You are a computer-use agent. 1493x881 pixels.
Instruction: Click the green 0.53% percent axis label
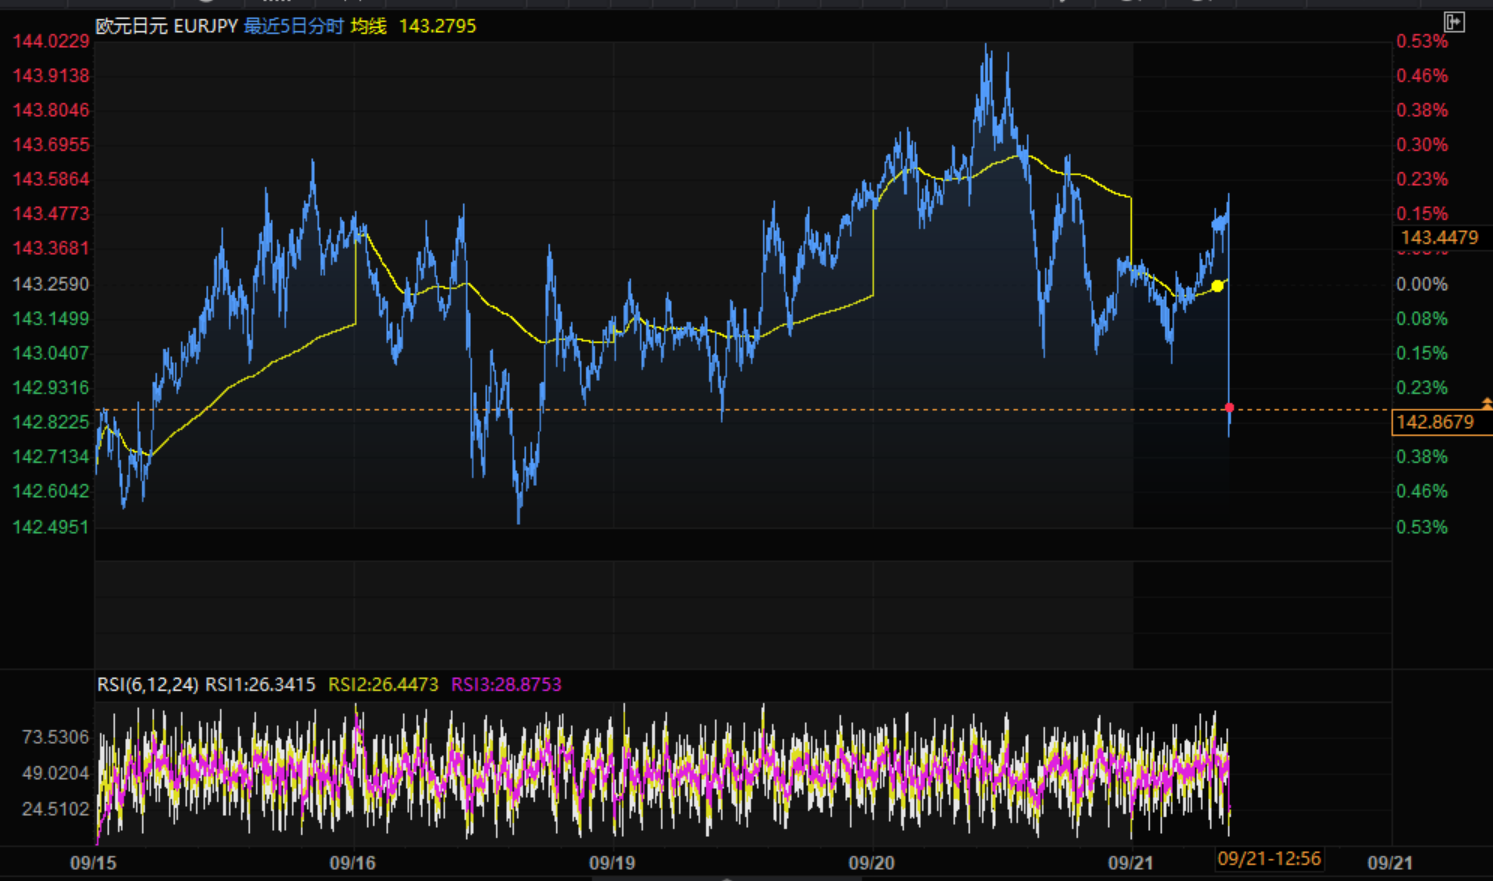pyautogui.click(x=1422, y=527)
